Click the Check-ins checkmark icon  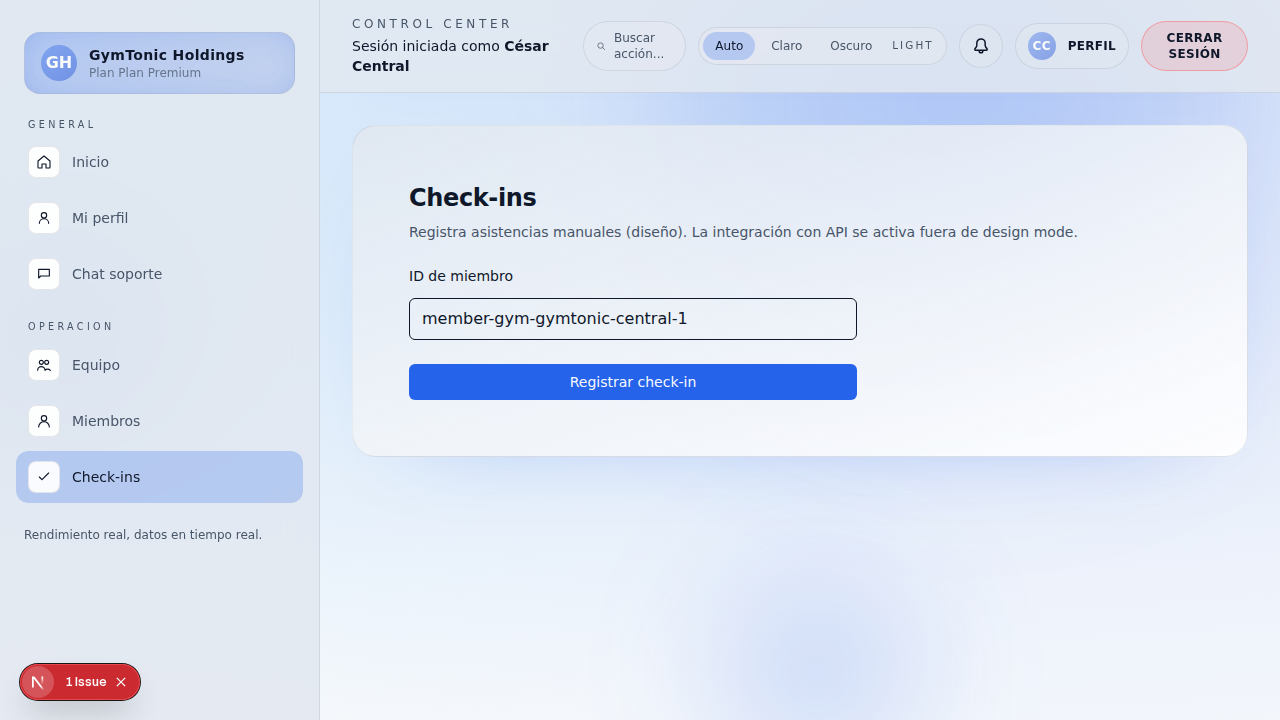pos(44,477)
